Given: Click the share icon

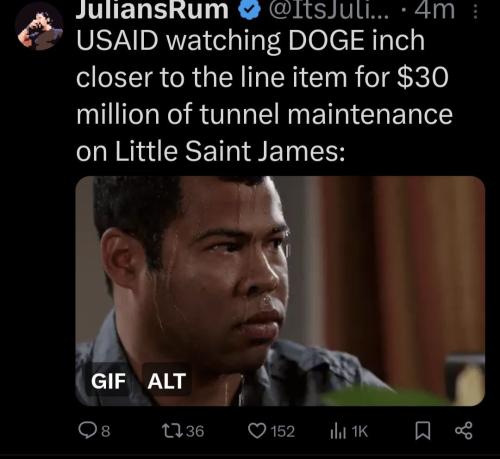Looking at the screenshot, I should [464, 431].
